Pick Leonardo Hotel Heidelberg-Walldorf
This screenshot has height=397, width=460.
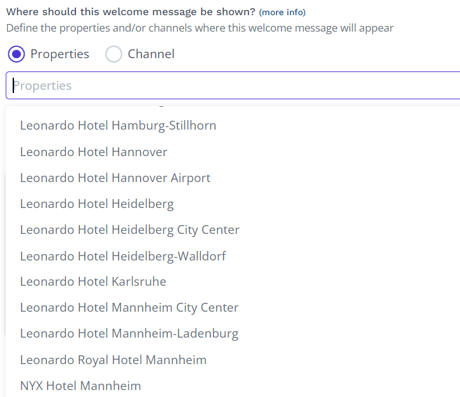pos(233,256)
